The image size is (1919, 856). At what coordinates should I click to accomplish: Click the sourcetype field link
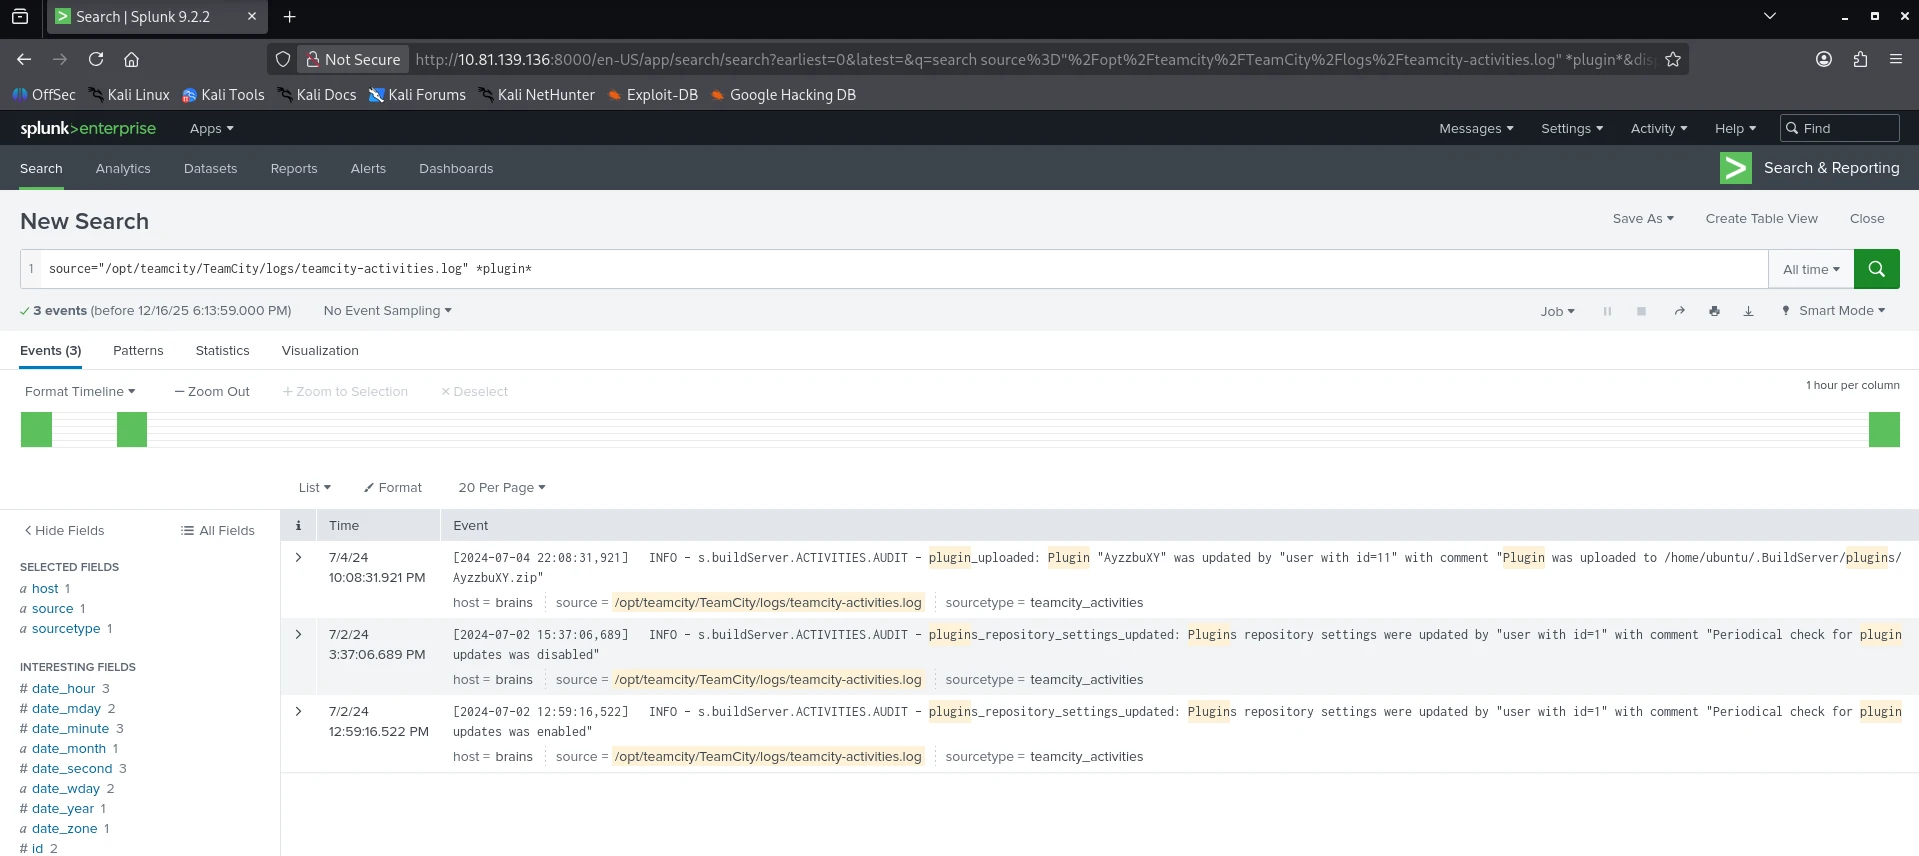tap(66, 628)
